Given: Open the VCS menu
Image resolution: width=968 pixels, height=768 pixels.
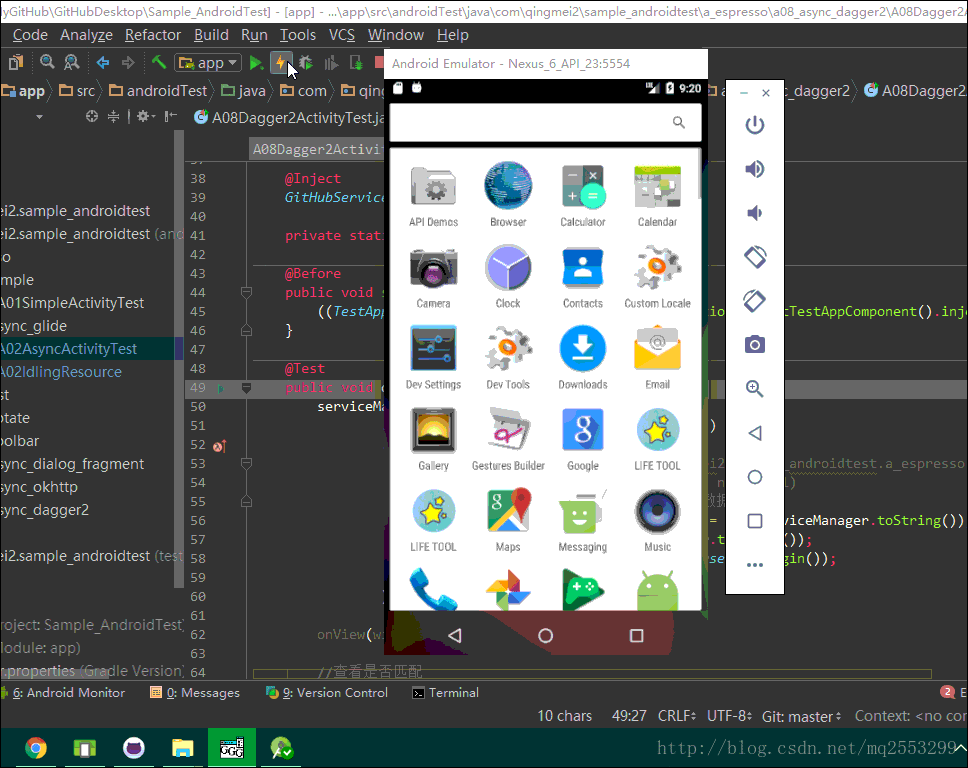Looking at the screenshot, I should [x=342, y=35].
